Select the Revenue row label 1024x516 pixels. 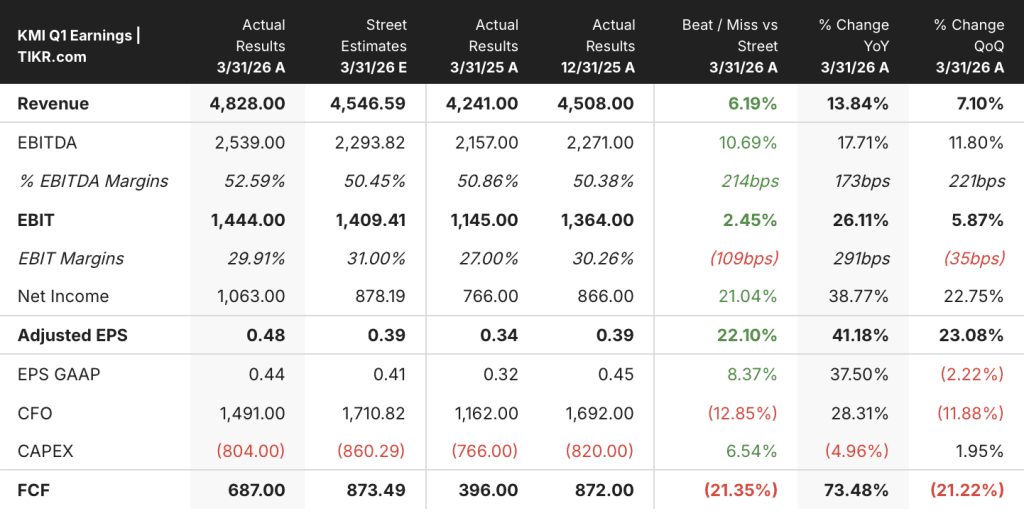tap(53, 103)
